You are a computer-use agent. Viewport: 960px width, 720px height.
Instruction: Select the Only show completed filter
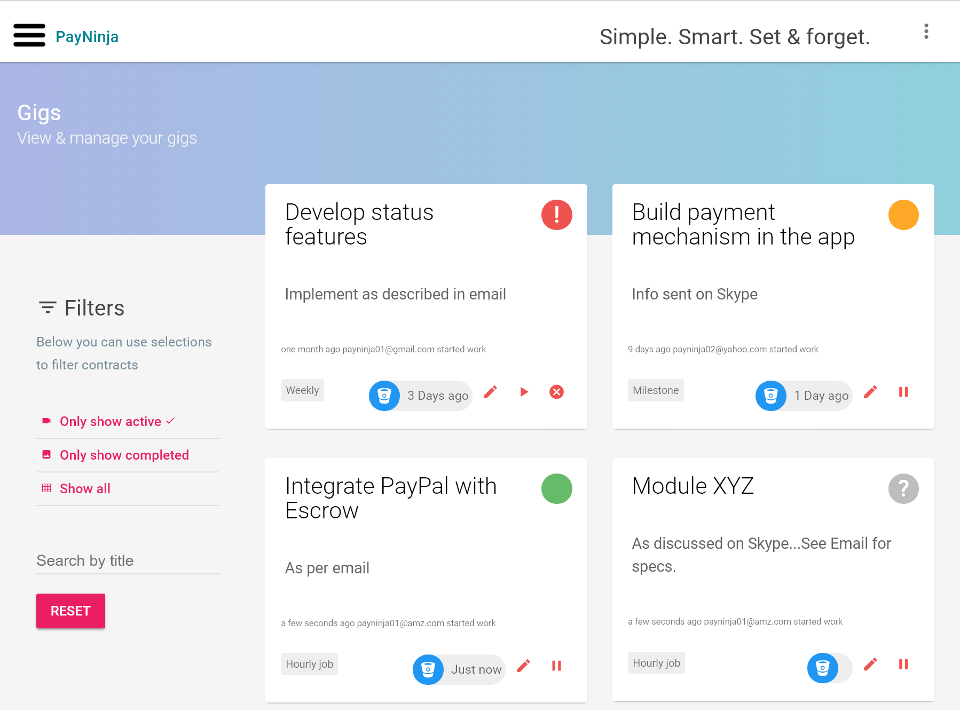[x=124, y=455]
